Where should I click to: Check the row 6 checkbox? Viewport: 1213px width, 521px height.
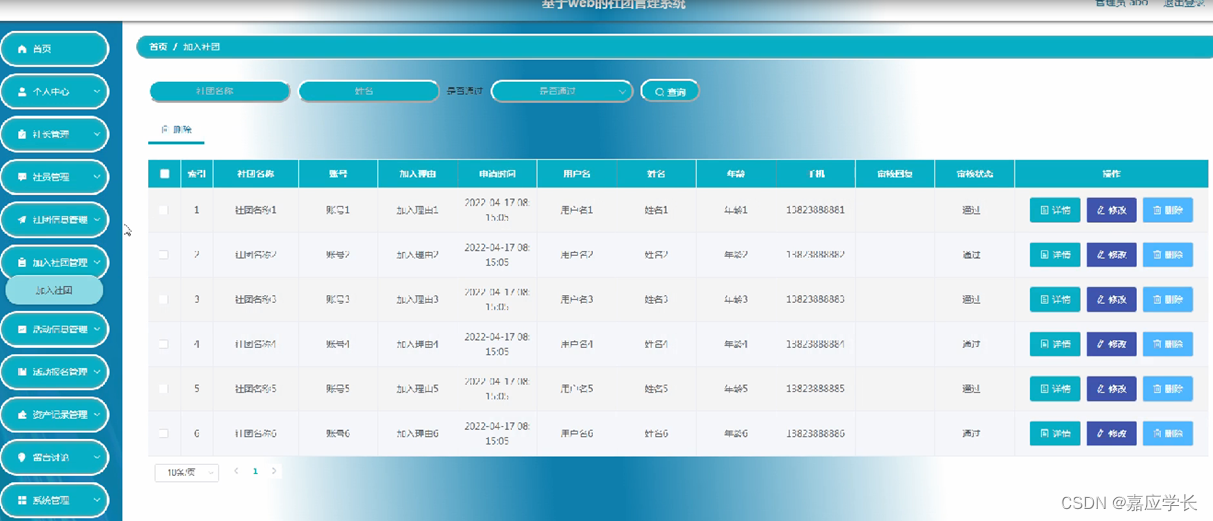tap(164, 433)
